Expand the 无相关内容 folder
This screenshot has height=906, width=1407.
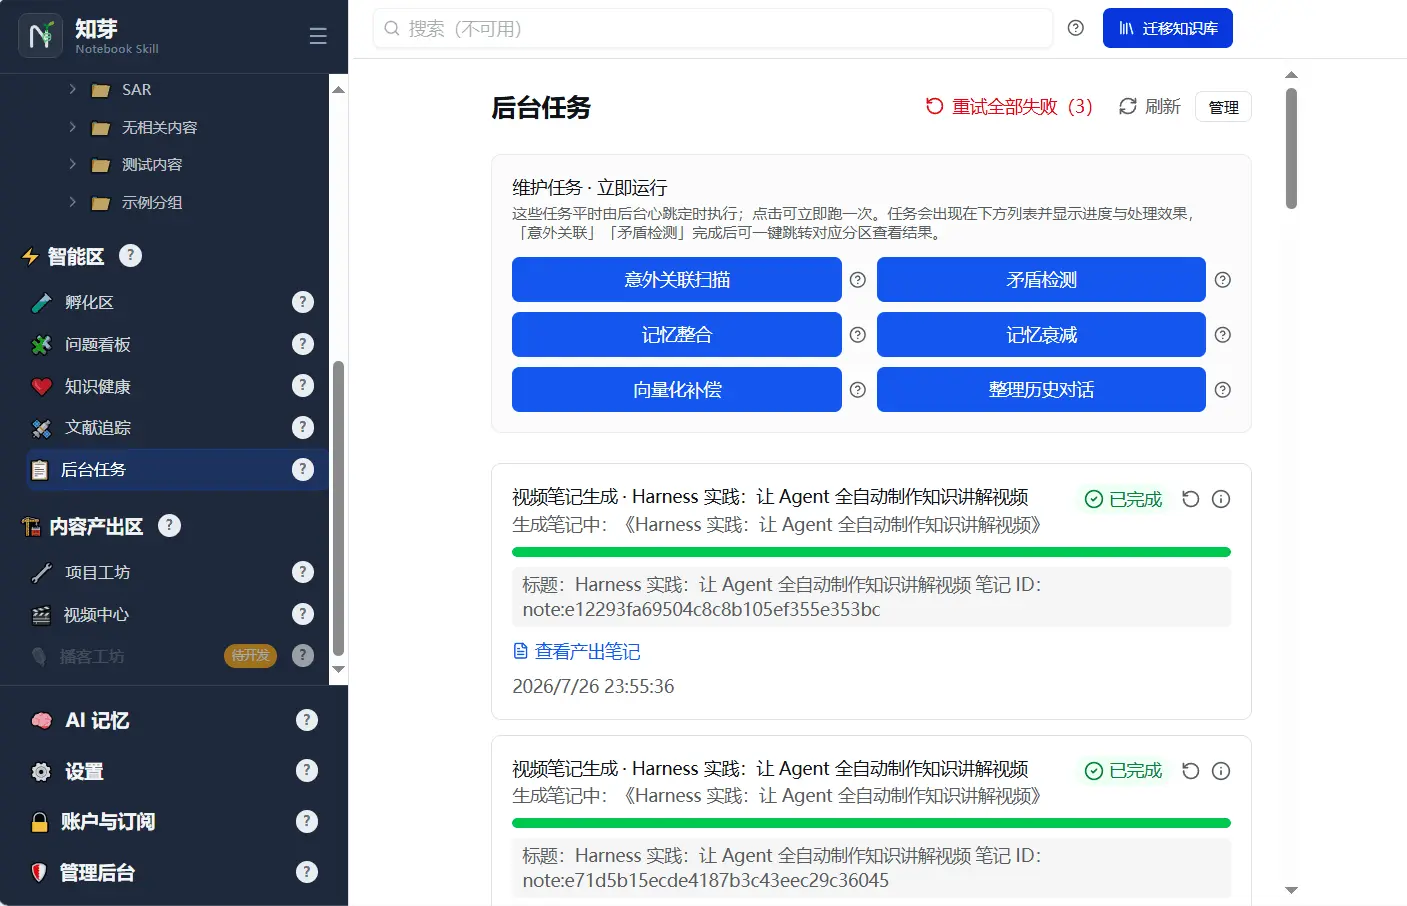pyautogui.click(x=72, y=127)
